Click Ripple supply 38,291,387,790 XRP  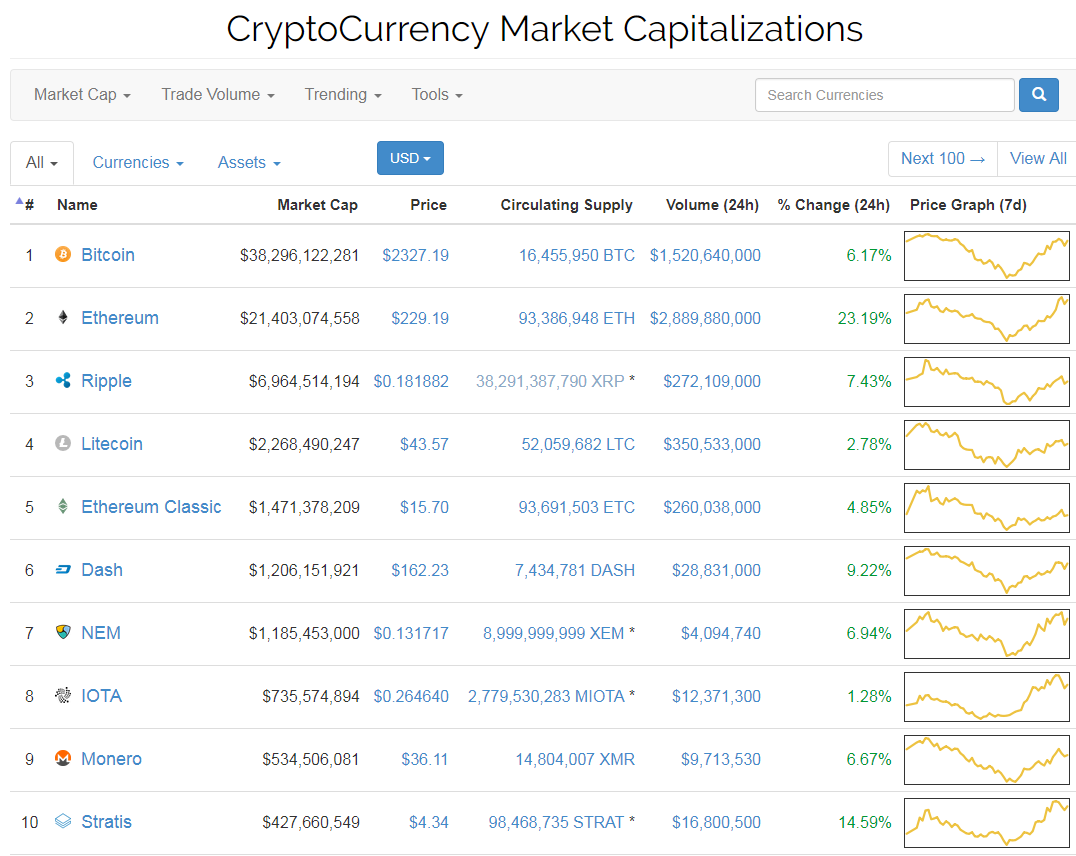(550, 381)
